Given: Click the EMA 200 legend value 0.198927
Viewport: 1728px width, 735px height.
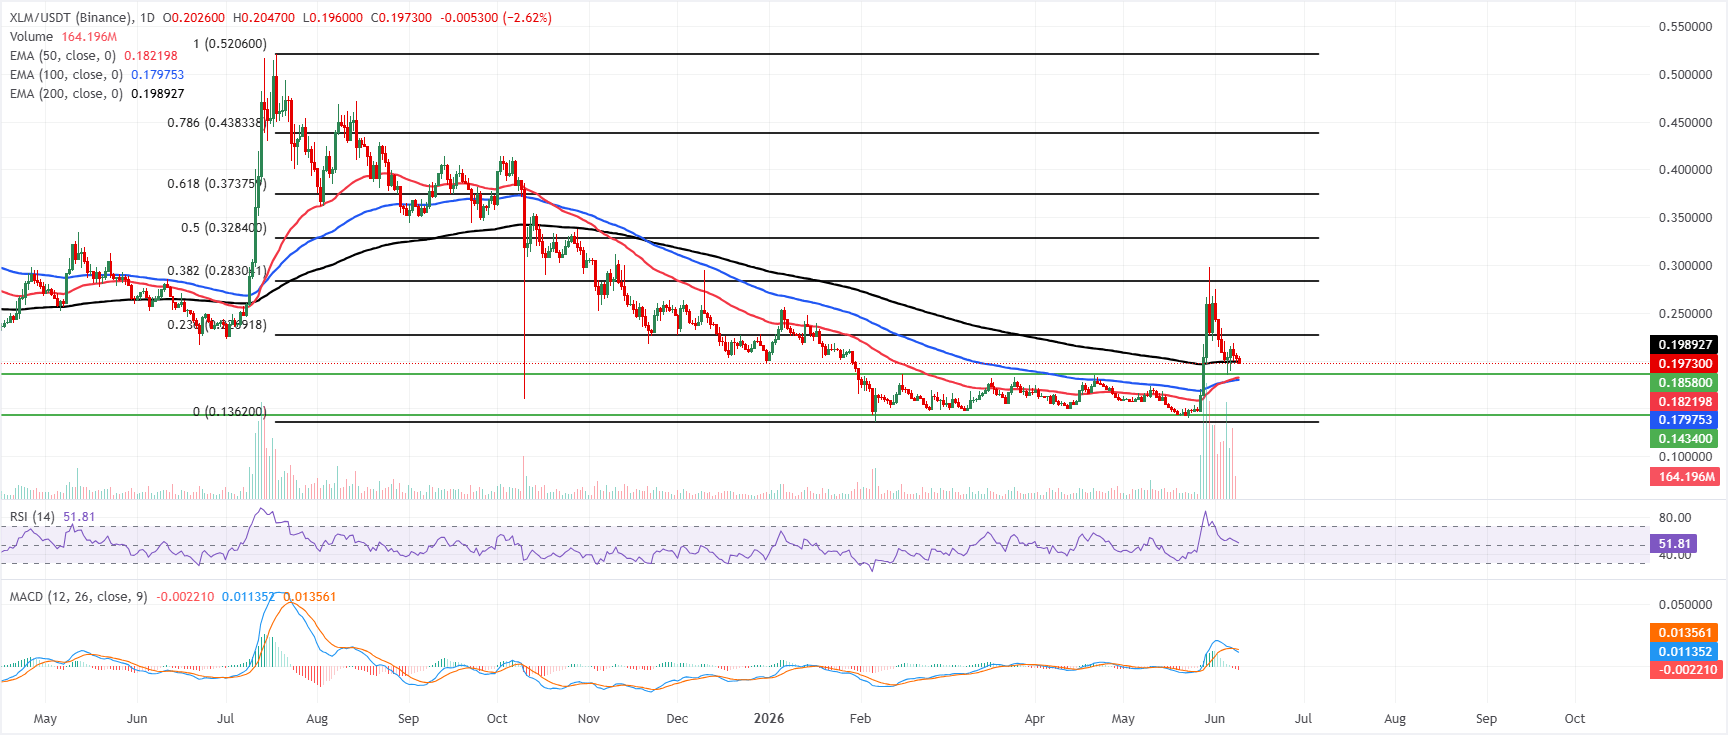Looking at the screenshot, I should 157,94.
